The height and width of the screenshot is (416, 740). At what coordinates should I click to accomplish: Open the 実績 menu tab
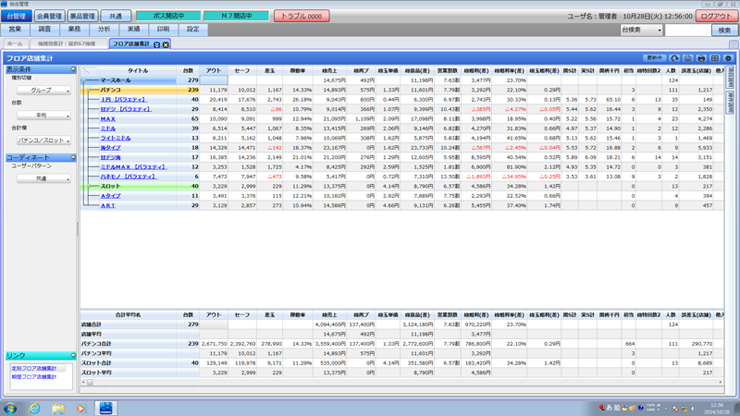[x=134, y=29]
